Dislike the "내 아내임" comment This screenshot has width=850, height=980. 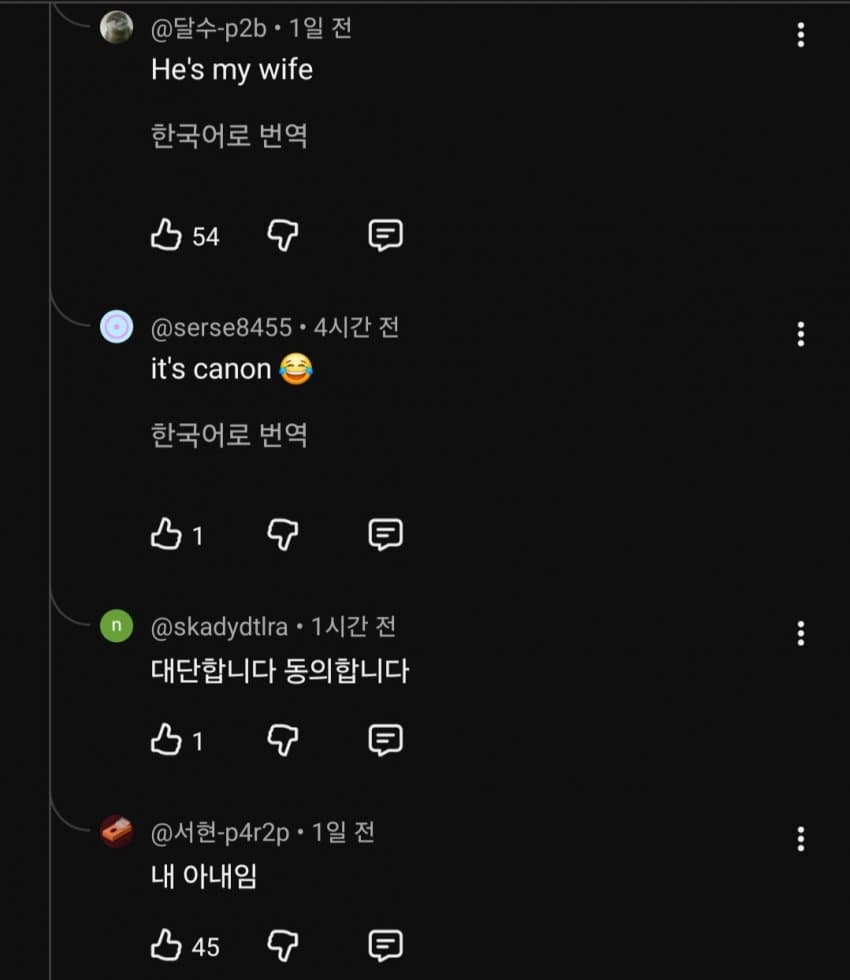(283, 945)
